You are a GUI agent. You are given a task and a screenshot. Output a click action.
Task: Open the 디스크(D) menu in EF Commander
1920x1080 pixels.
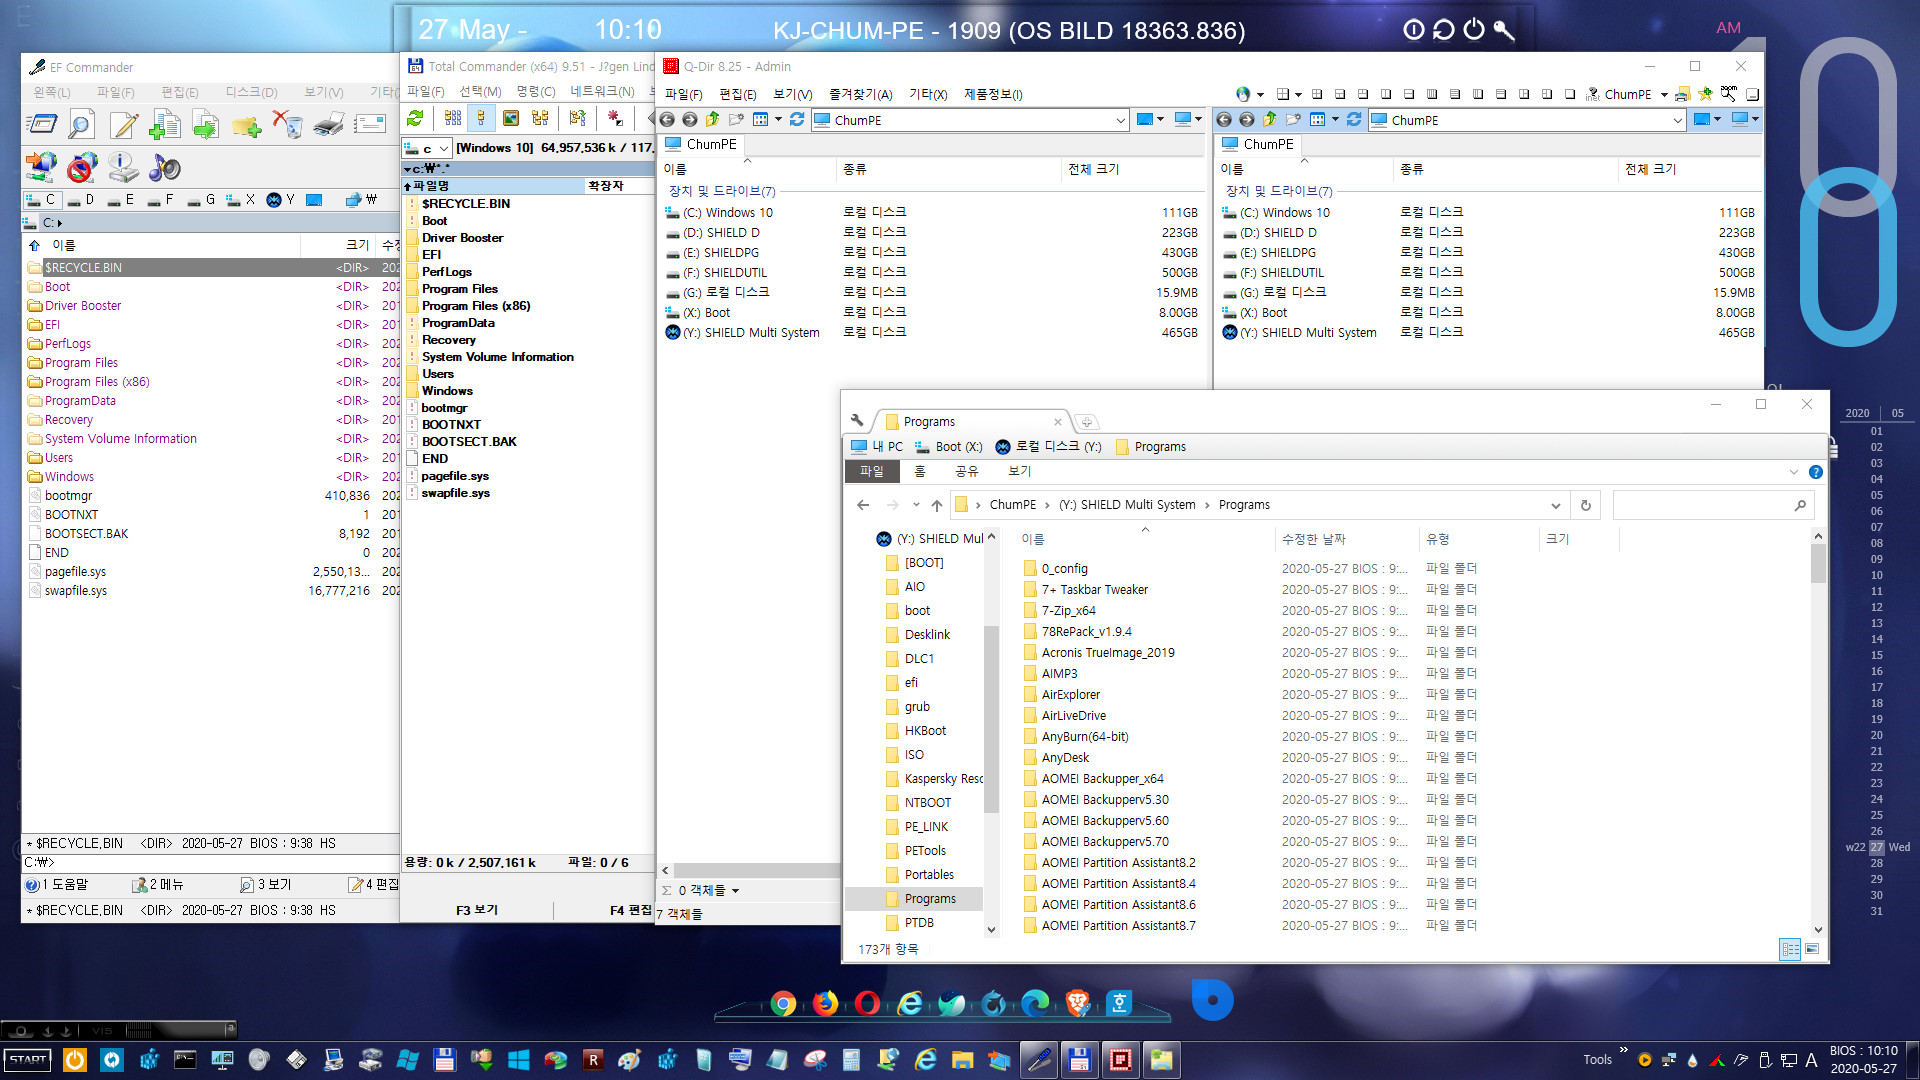(251, 92)
